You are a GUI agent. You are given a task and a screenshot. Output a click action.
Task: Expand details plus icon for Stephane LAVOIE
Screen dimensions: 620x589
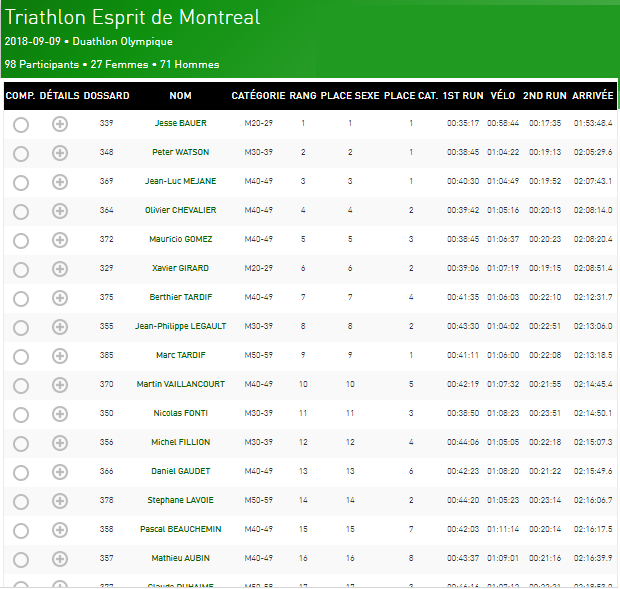tap(60, 501)
